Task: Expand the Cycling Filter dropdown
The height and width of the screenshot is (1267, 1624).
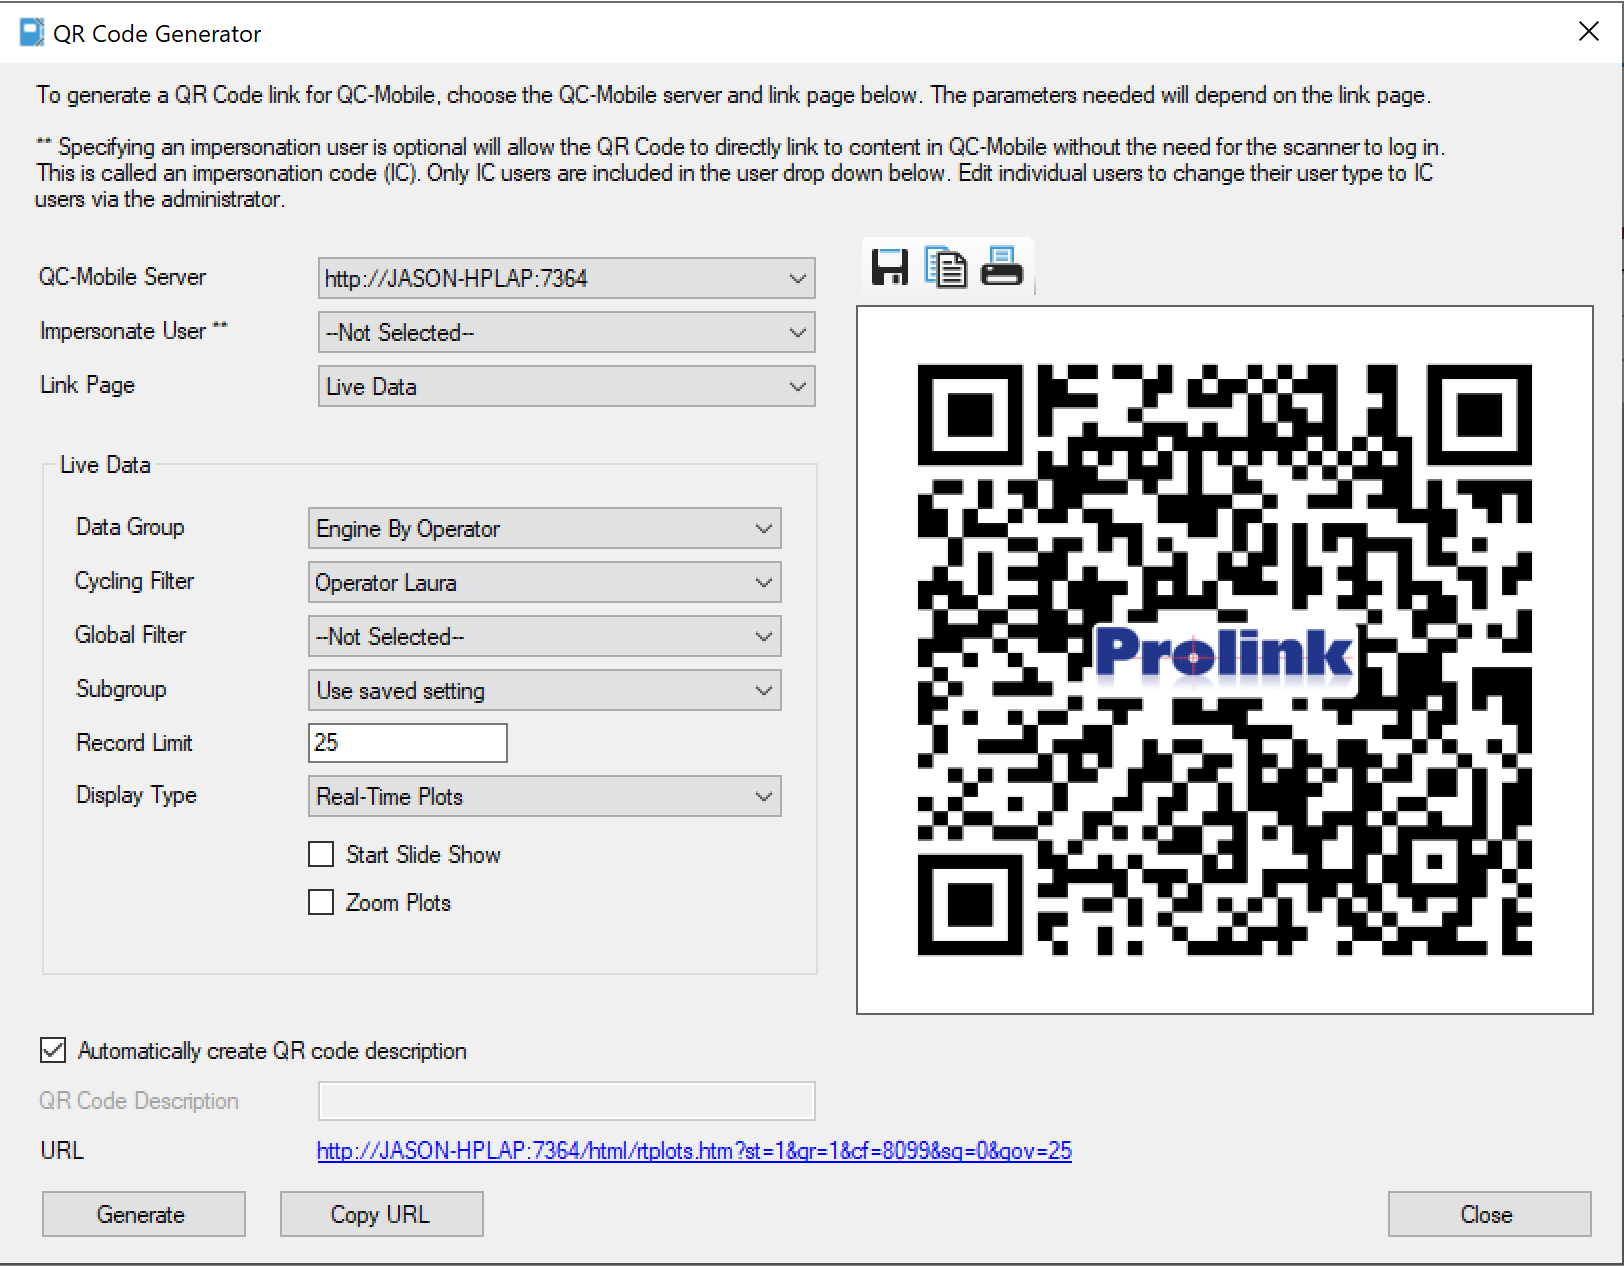Action: 544,582
